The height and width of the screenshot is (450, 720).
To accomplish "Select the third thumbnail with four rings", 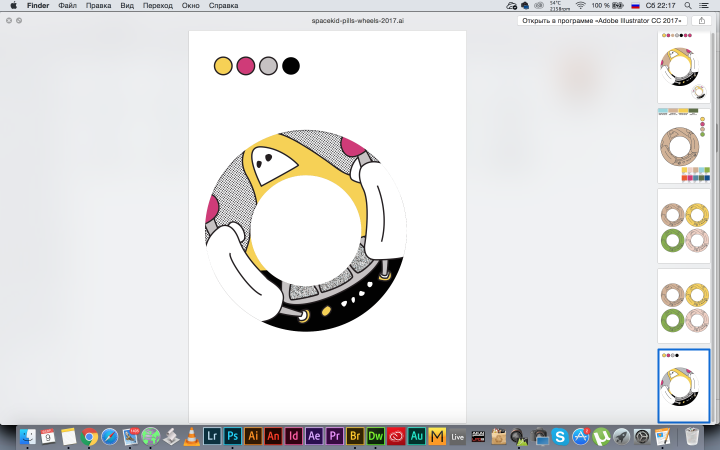I will point(683,226).
